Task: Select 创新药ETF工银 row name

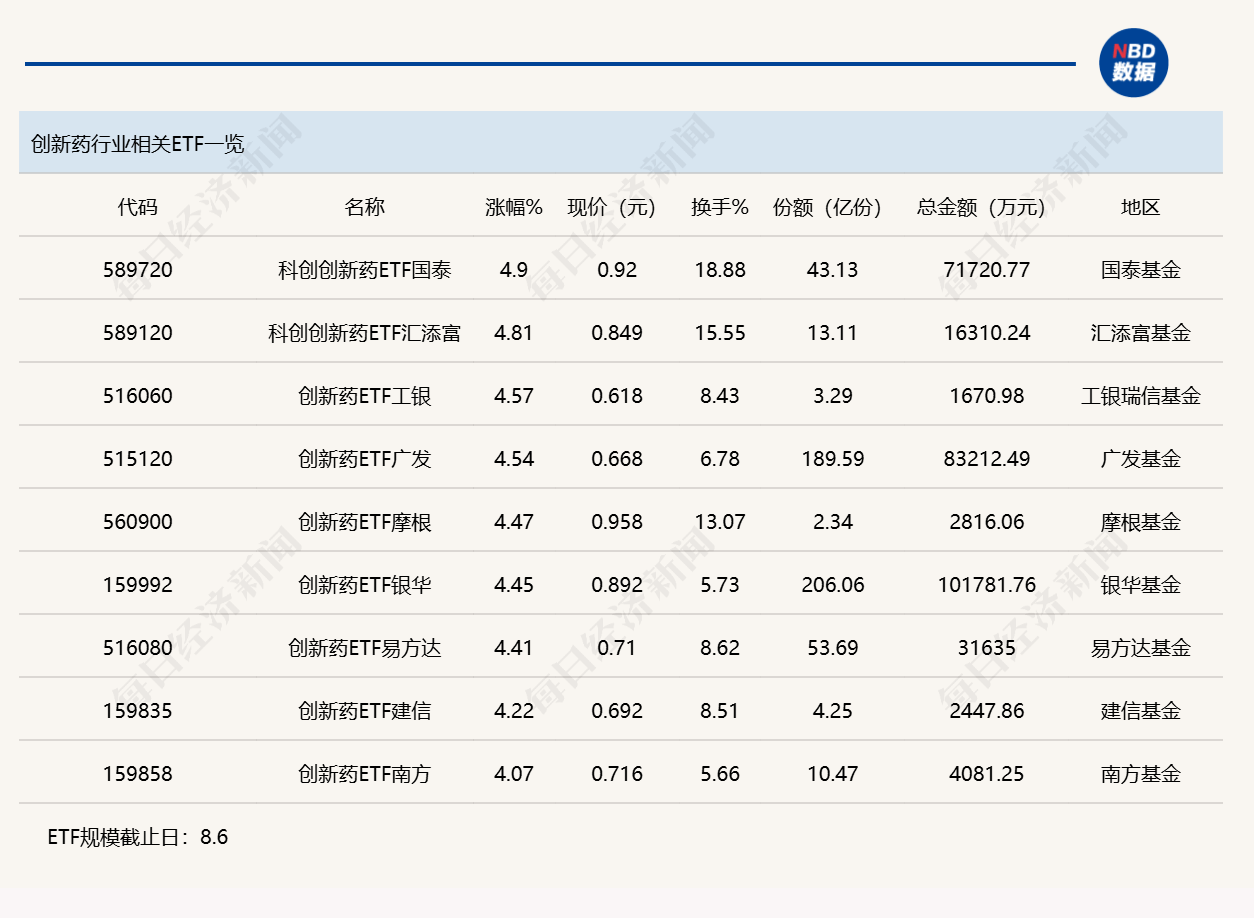Action: (x=364, y=396)
